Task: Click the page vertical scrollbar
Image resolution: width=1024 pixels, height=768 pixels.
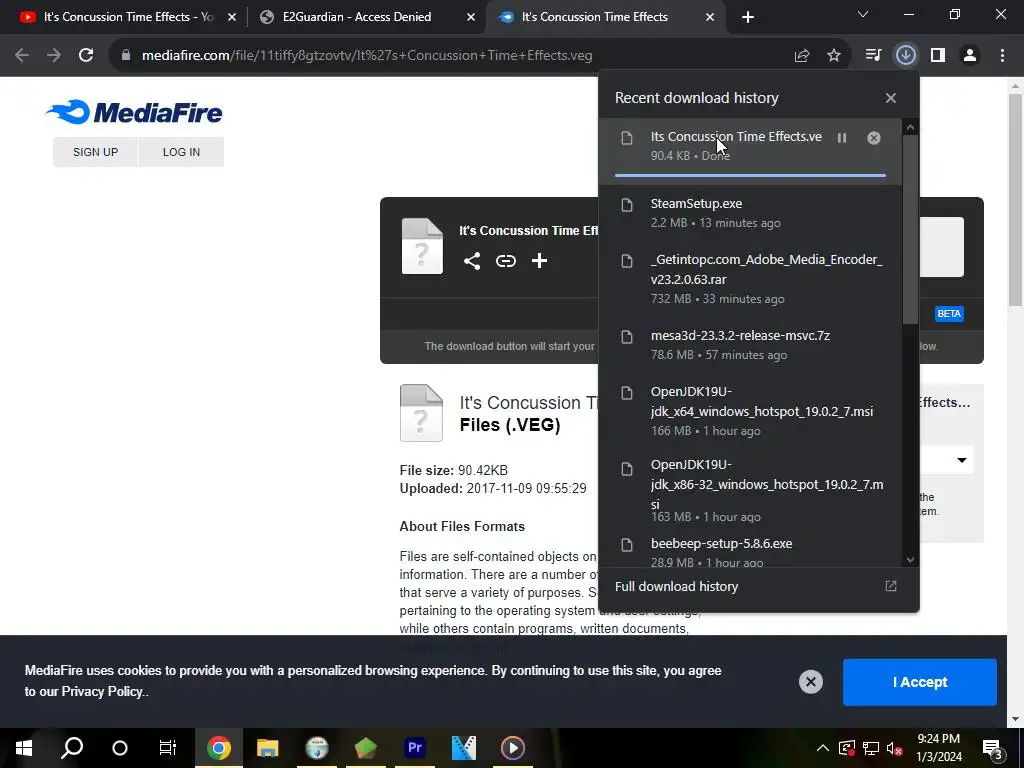Action: [1015, 200]
